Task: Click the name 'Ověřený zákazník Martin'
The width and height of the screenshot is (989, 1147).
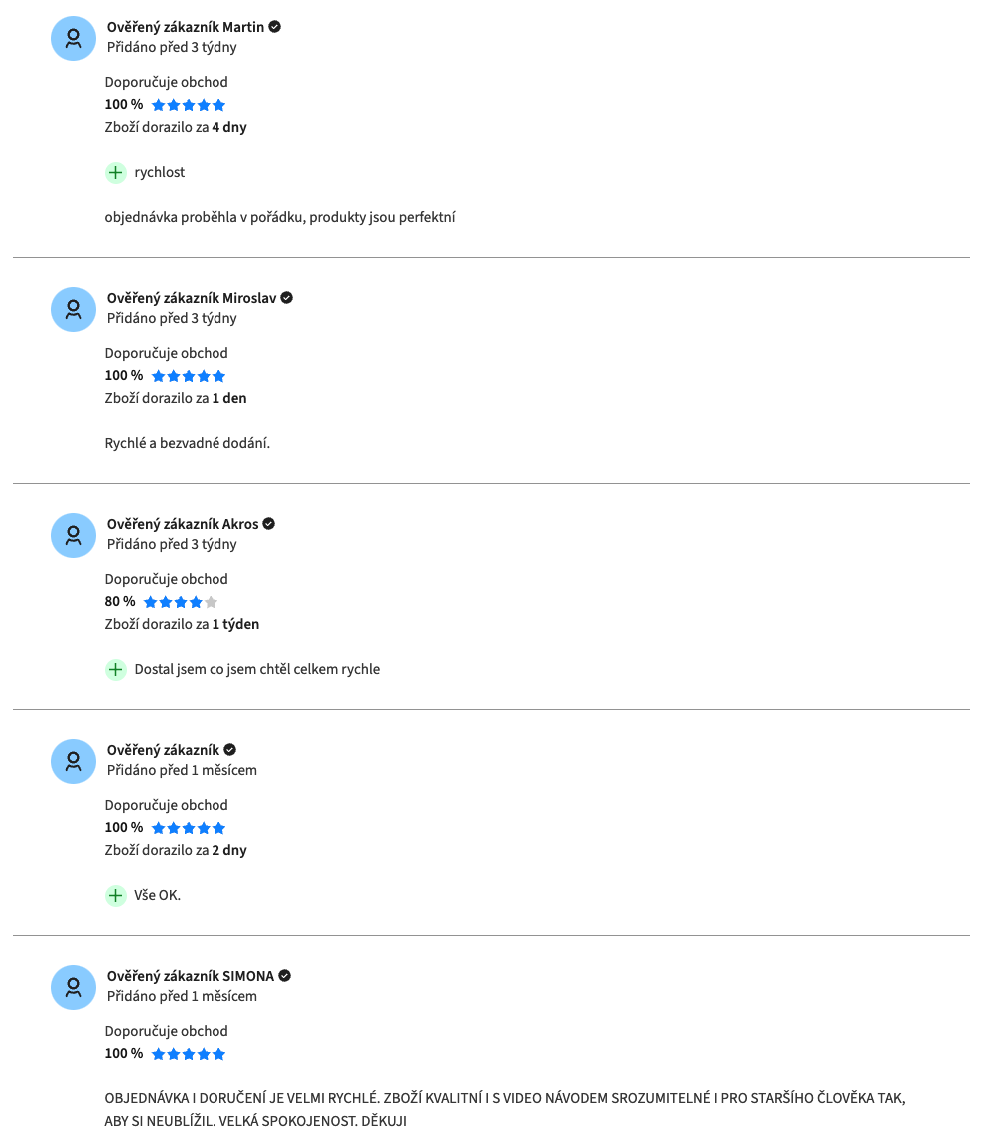Action: click(185, 27)
